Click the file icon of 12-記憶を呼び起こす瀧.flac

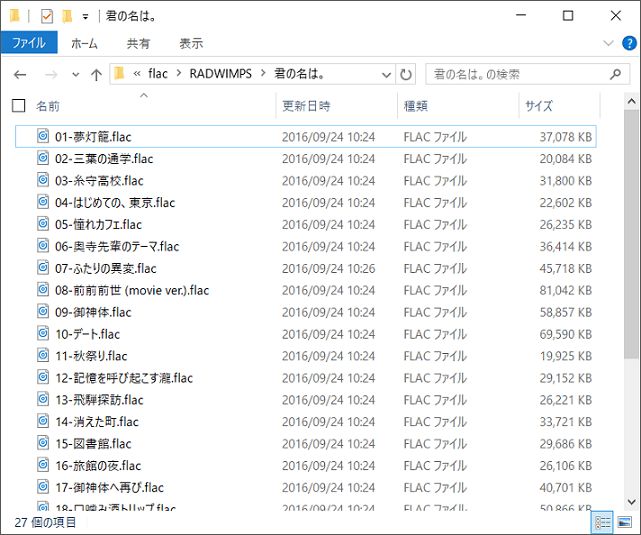tap(43, 377)
